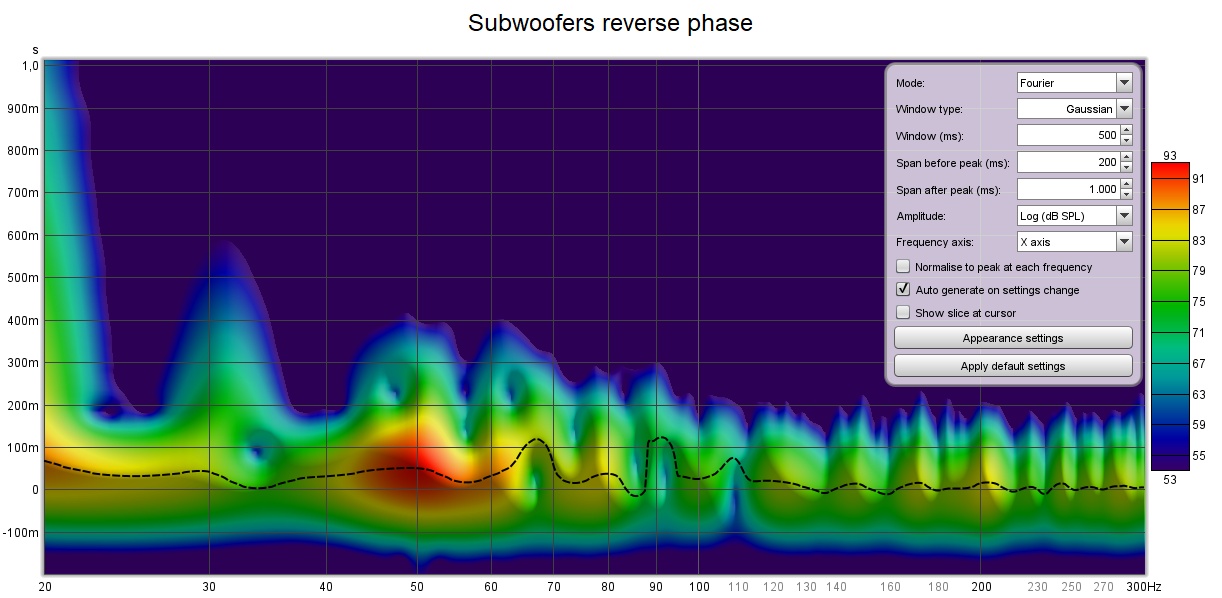Open the Mode dropdown showing Fourier
The image size is (1222, 598).
tap(1075, 83)
